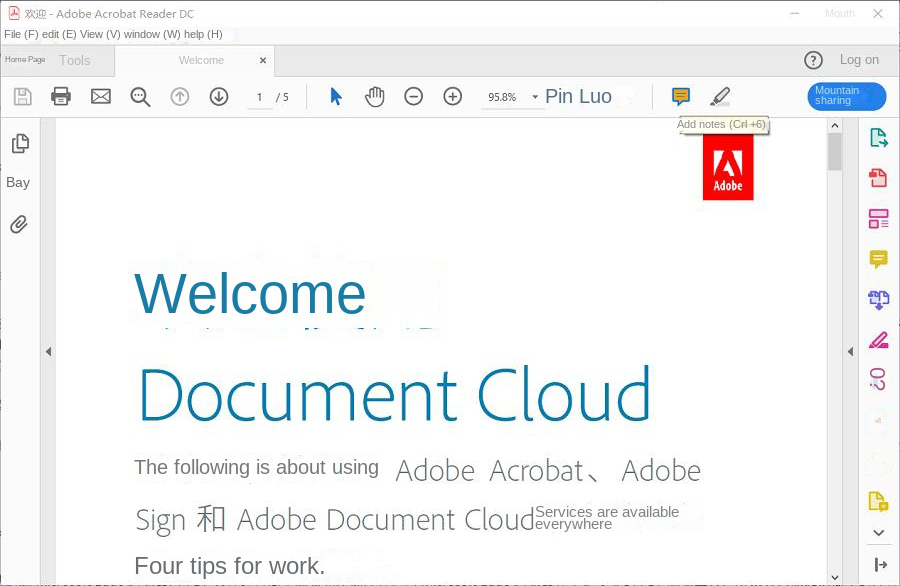Activate the hand pan tool
Image resolution: width=900 pixels, height=586 pixels.
point(375,97)
